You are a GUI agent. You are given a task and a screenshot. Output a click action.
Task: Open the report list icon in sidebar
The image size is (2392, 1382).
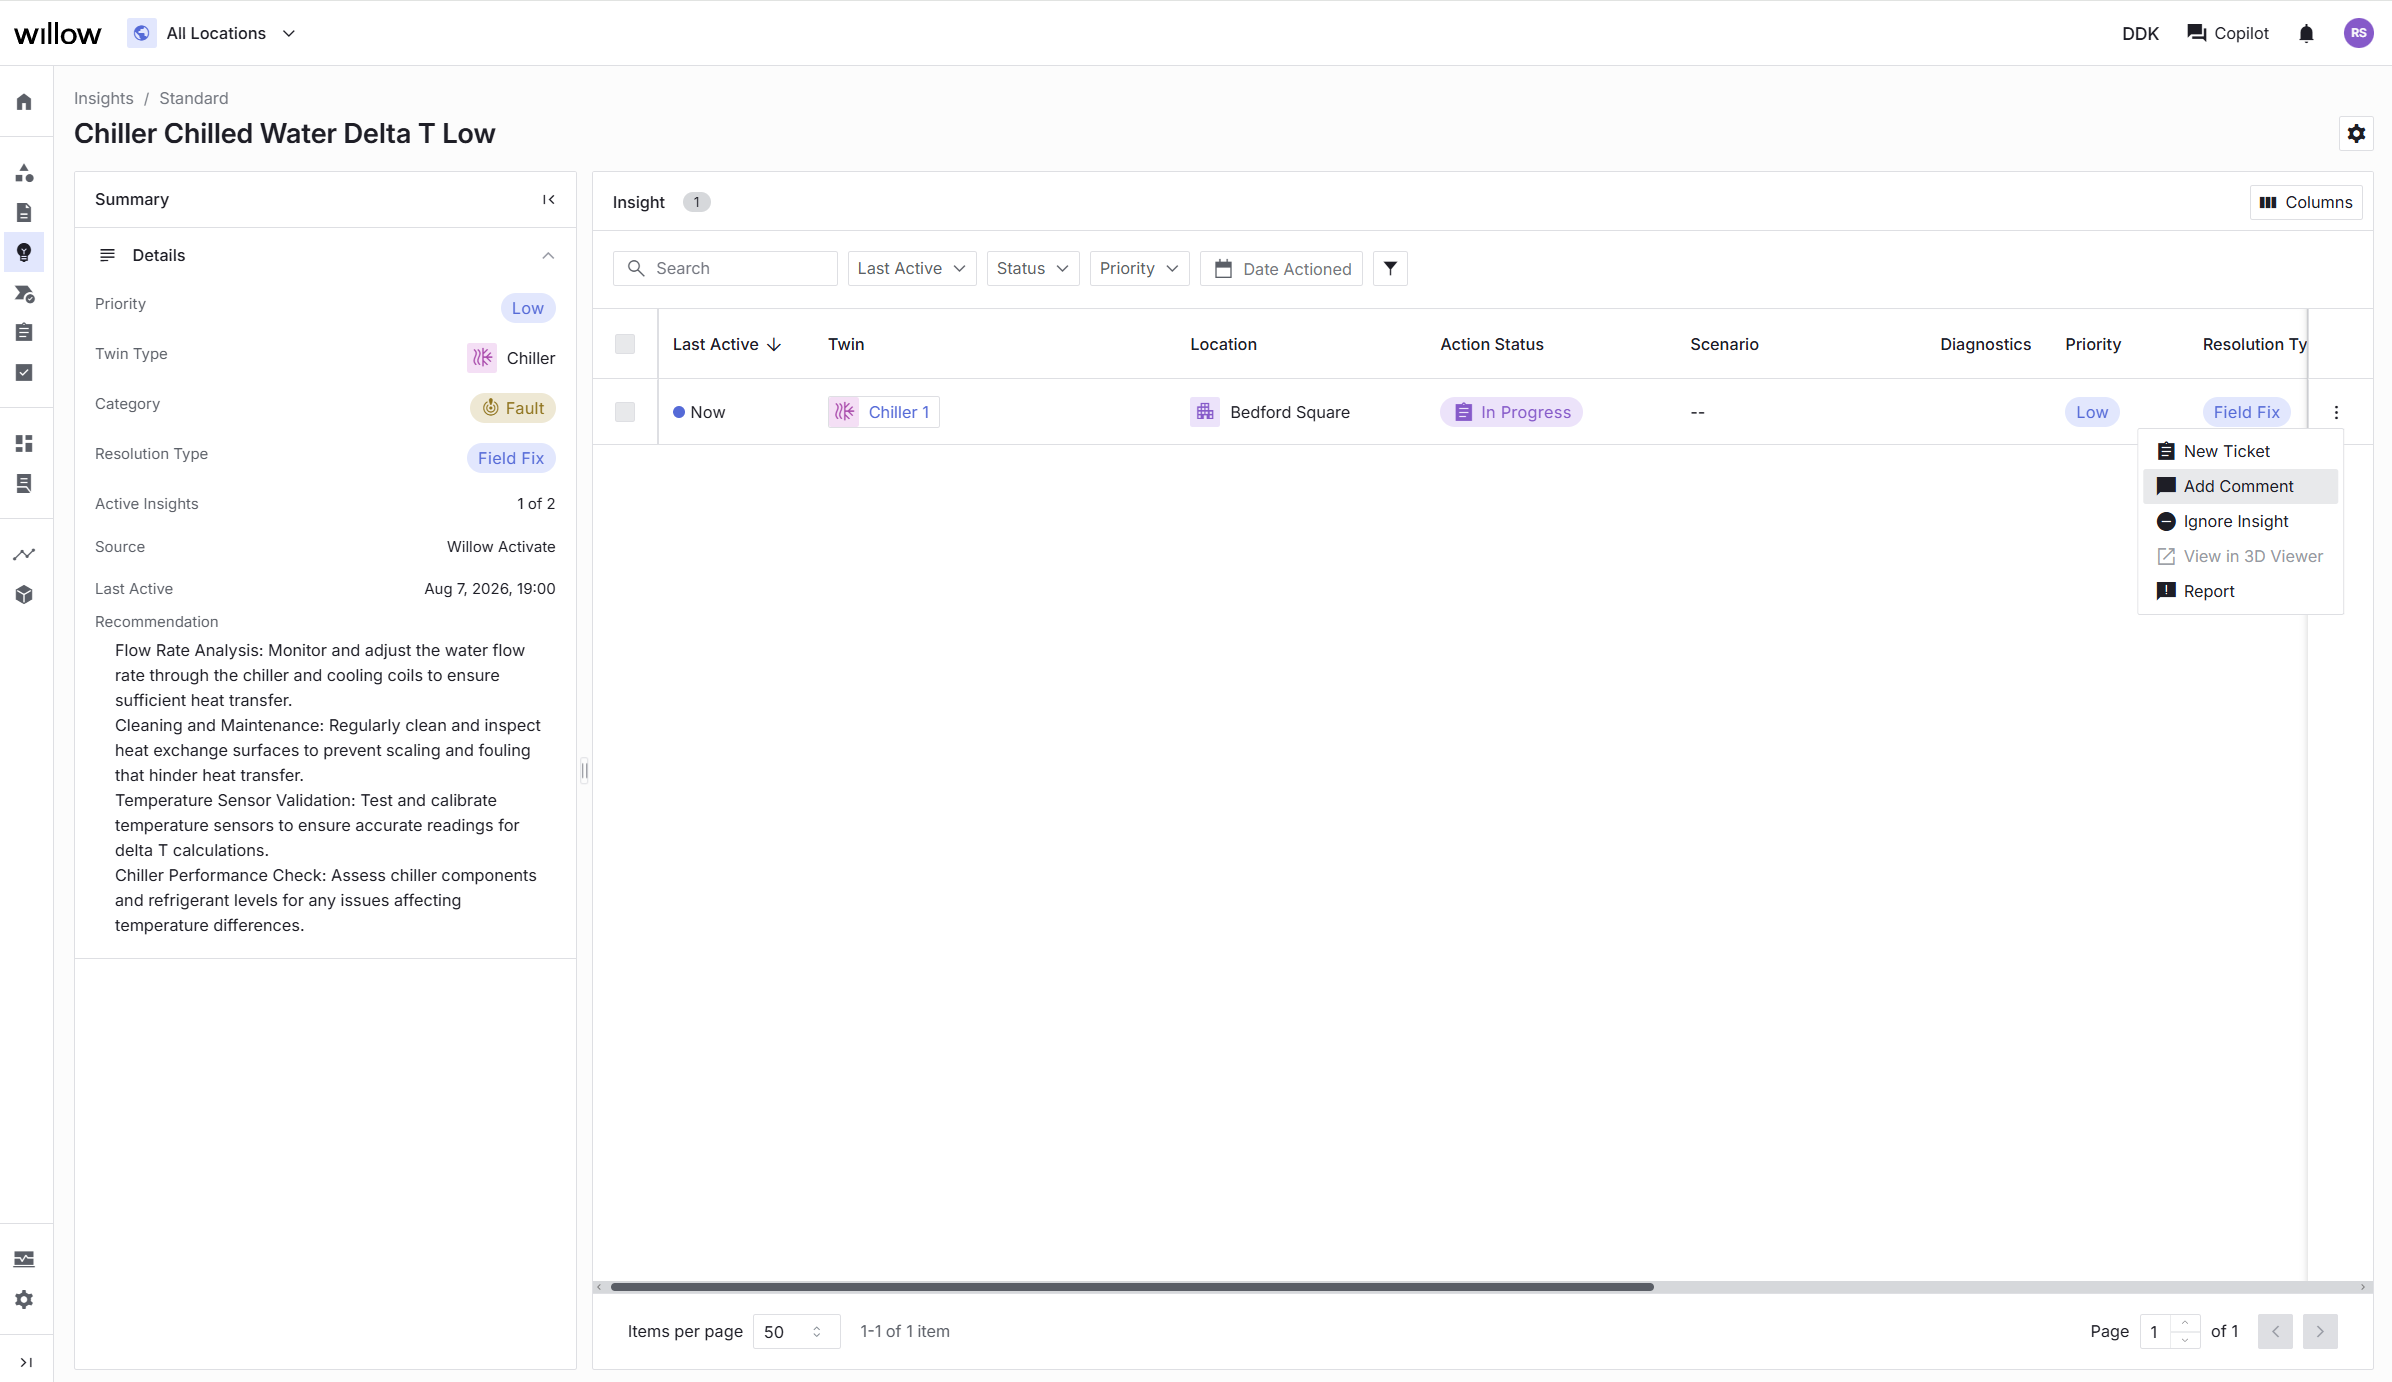point(24,484)
